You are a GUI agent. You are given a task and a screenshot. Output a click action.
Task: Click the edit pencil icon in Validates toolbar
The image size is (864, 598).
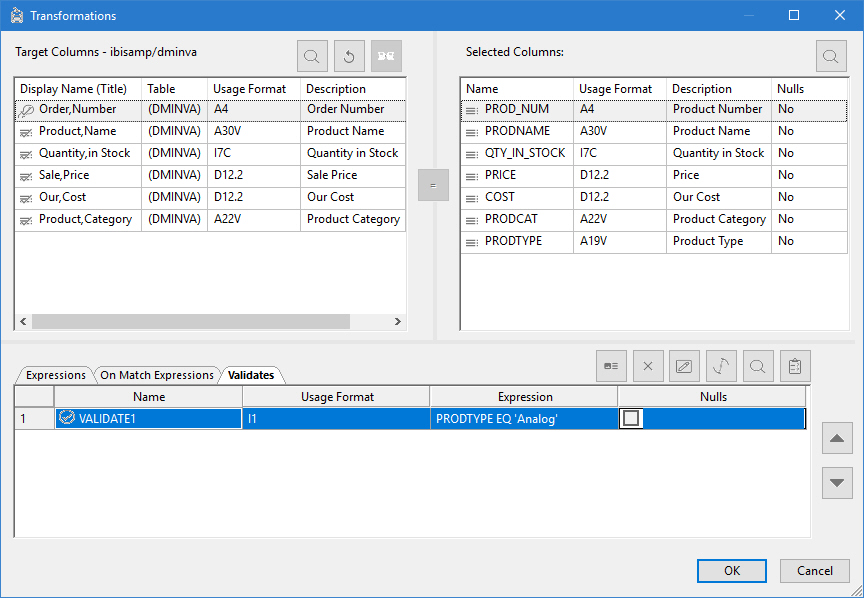pyautogui.click(x=684, y=366)
